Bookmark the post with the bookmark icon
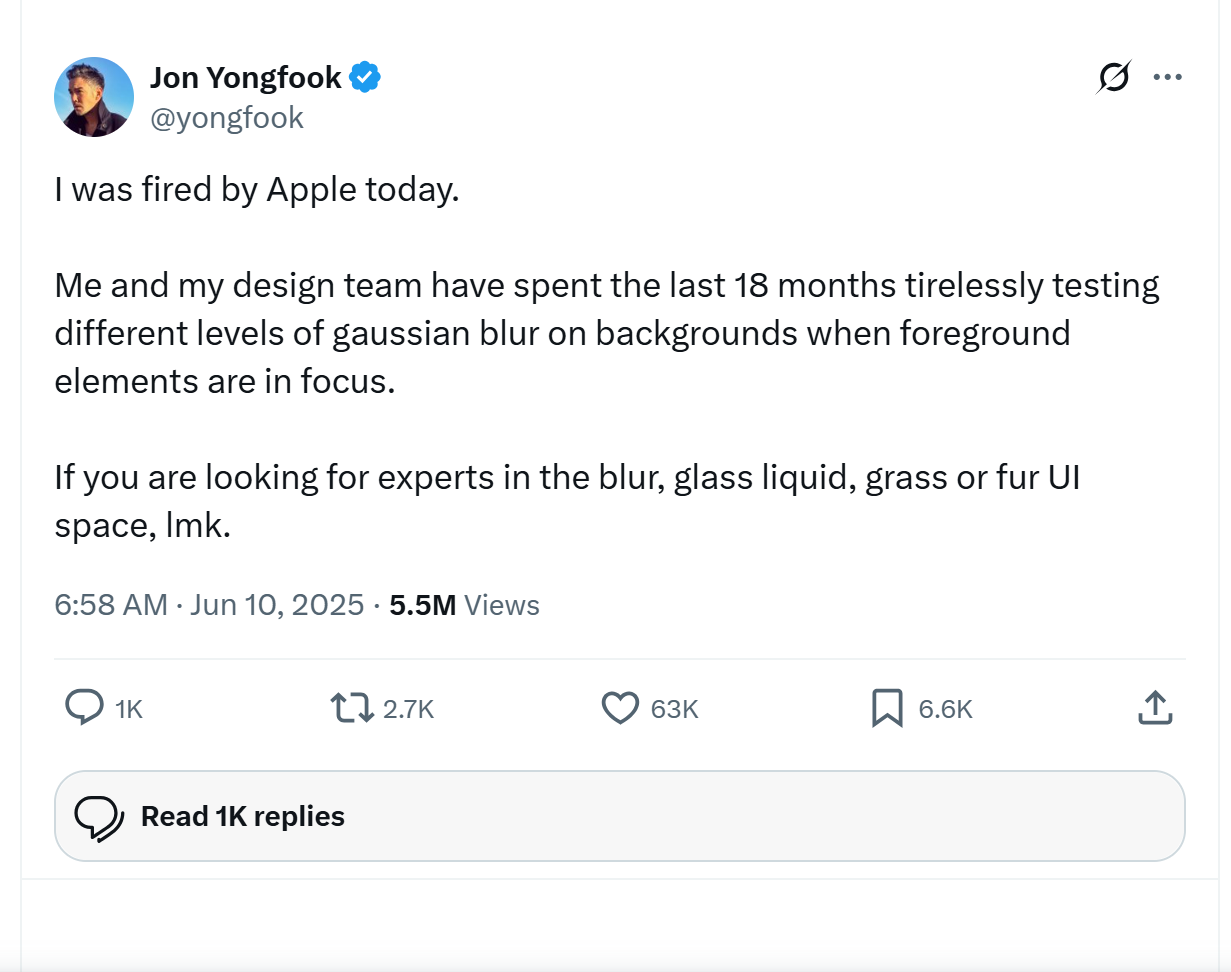This screenshot has height=972, width=1231. (x=887, y=708)
